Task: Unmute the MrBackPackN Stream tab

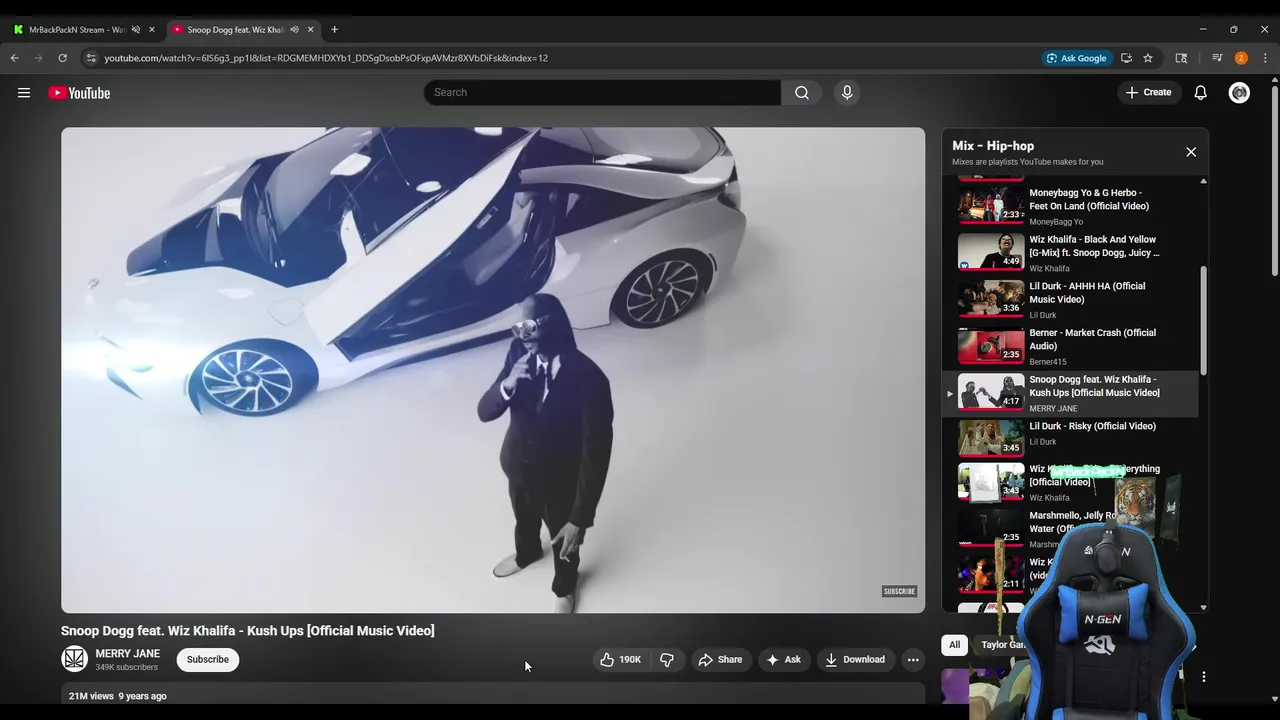Action: pyautogui.click(x=135, y=30)
